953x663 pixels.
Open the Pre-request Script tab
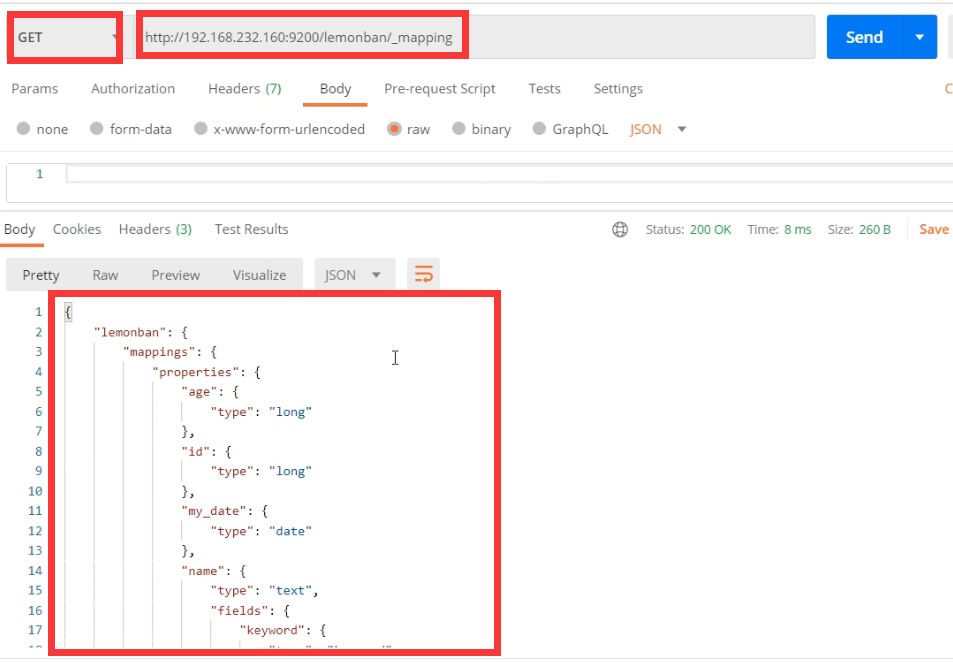(440, 89)
